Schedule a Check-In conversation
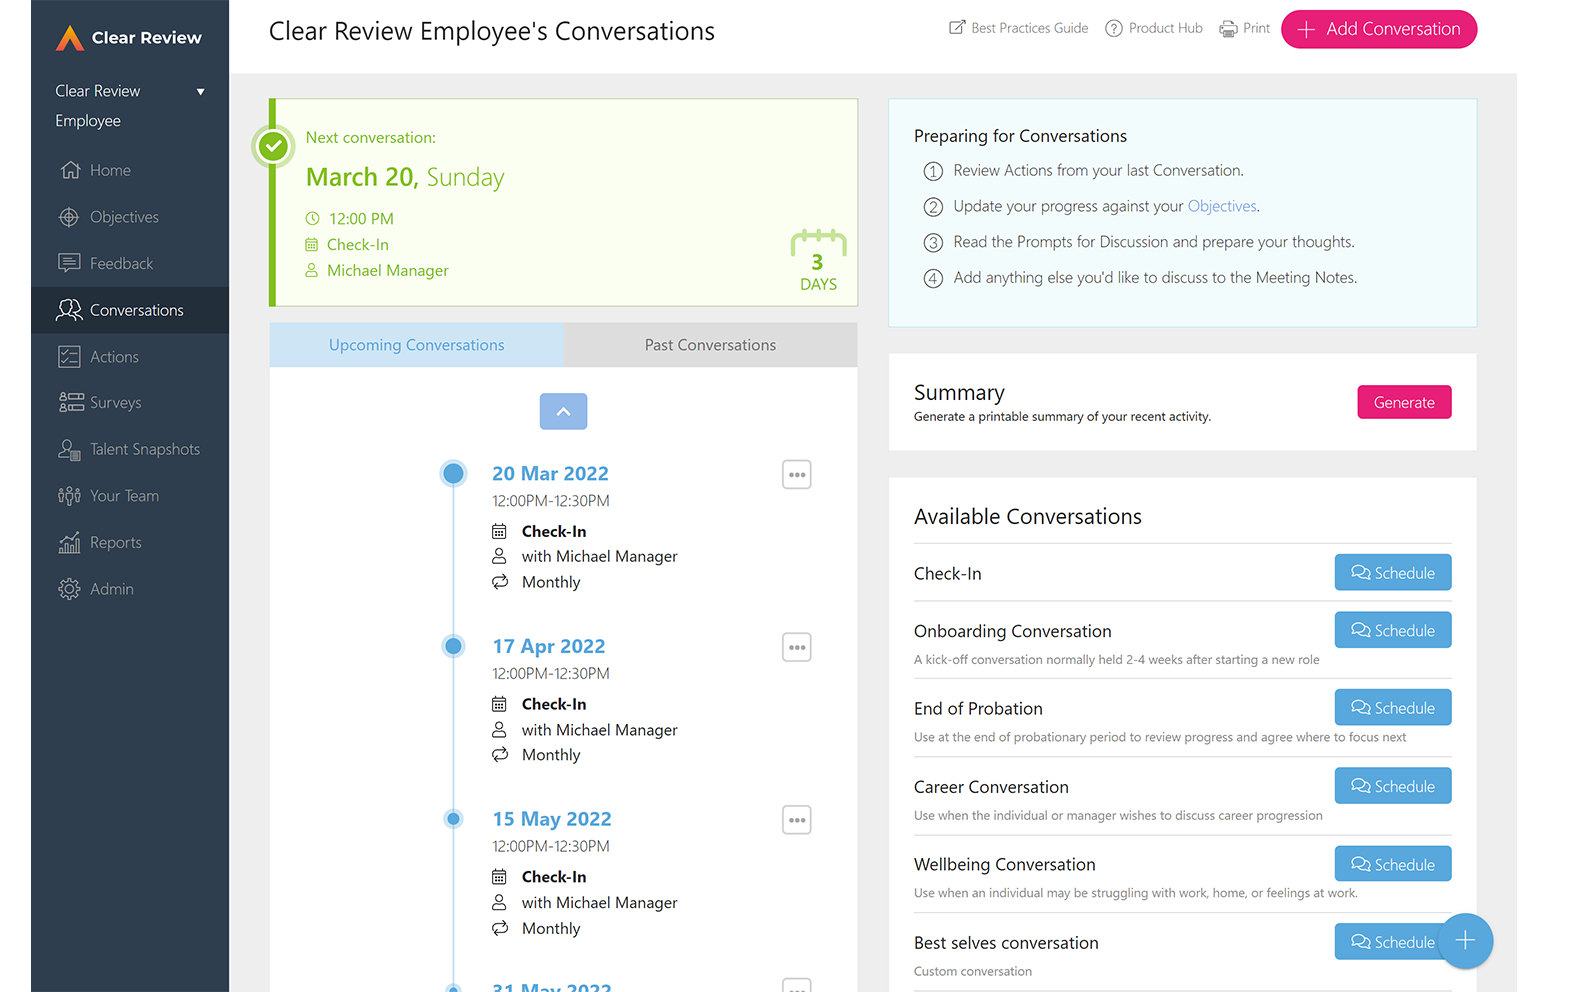 [1393, 573]
